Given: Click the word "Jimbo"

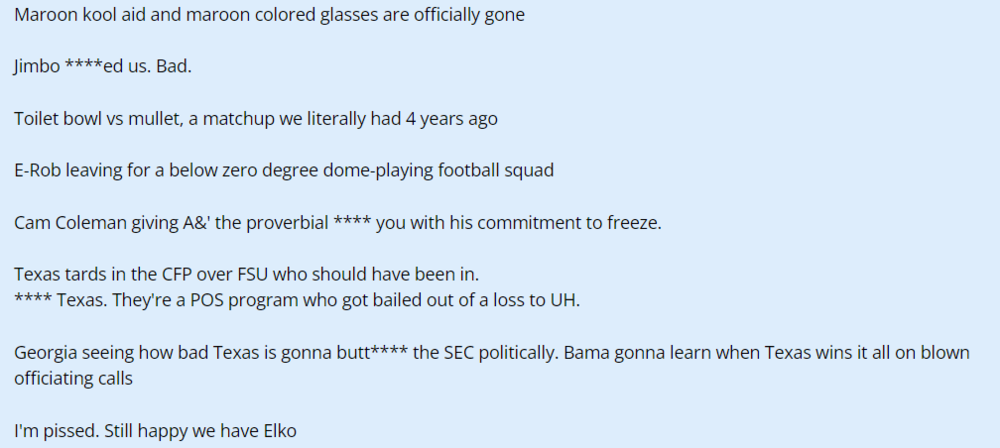Looking at the screenshot, I should coord(36,68).
